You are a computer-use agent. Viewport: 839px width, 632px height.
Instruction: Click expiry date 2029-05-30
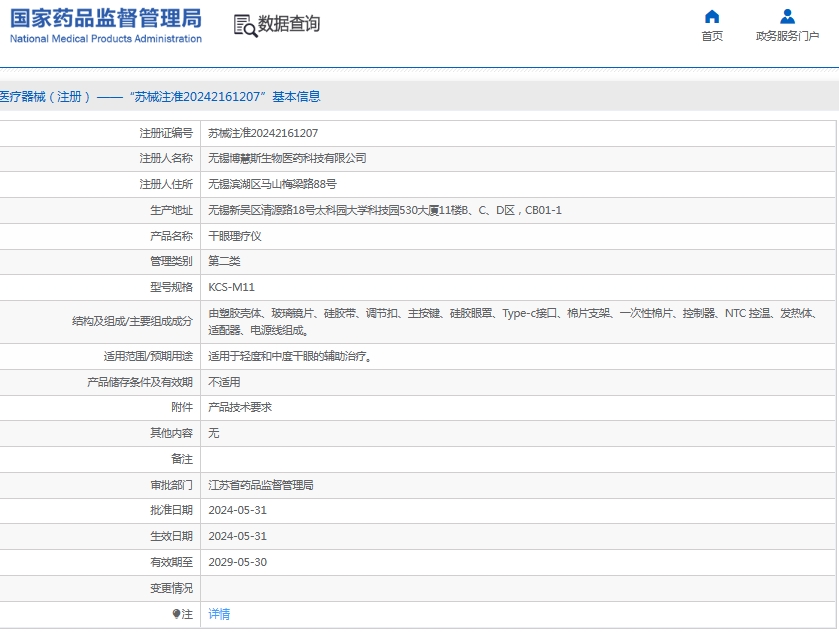[x=238, y=562]
